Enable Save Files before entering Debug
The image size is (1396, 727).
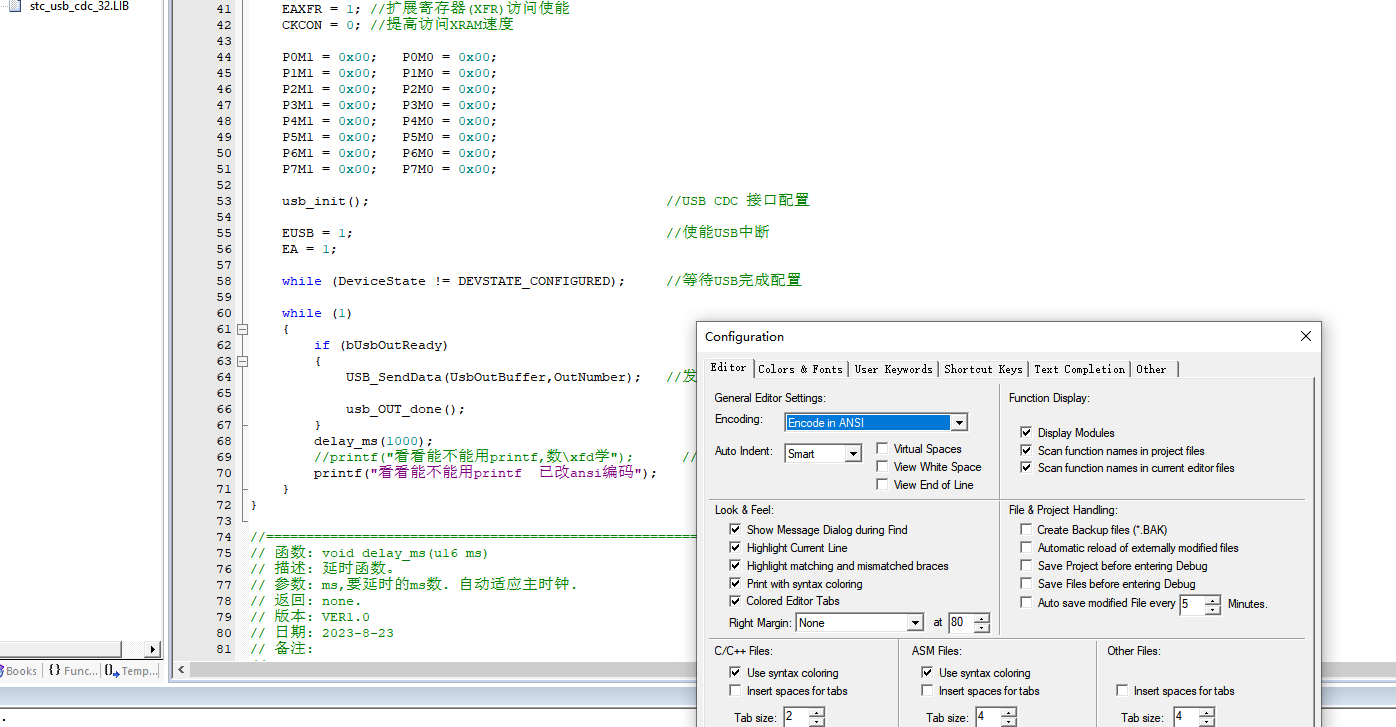1026,584
